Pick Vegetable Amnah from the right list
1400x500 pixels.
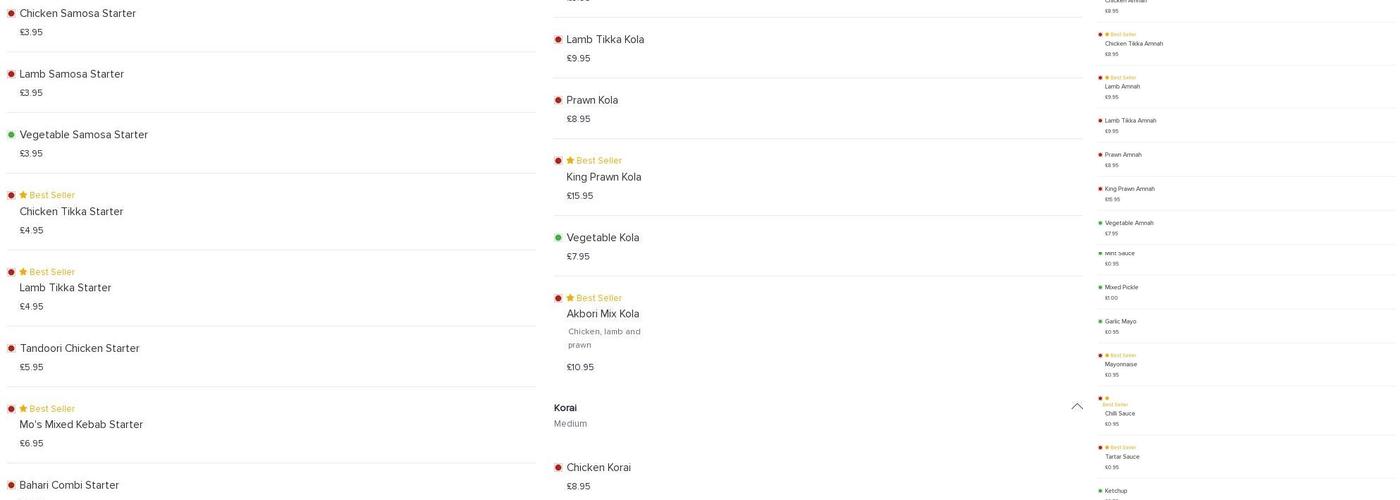[x=1129, y=223]
